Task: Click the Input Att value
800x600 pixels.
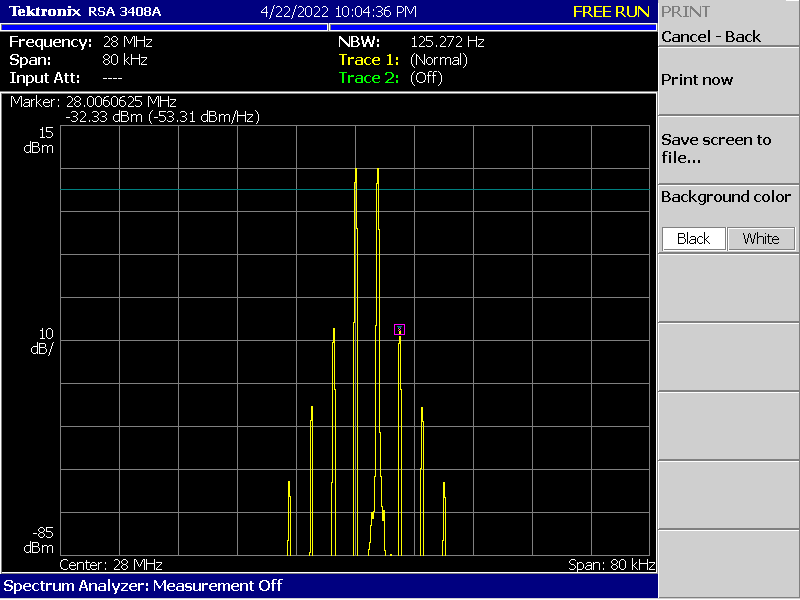Action: pos(112,79)
